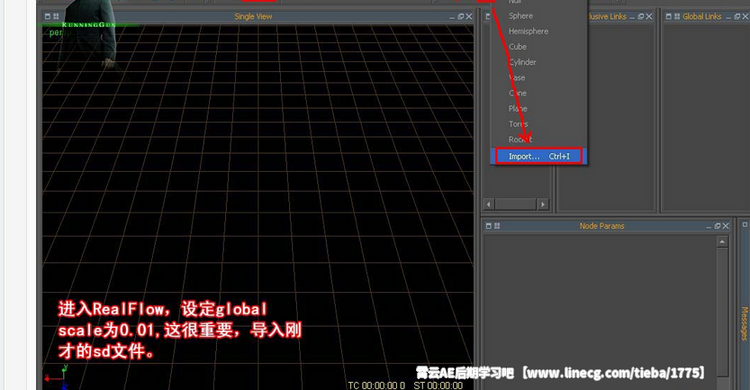Click the Node Params scroll-up arrow
This screenshot has height=390, width=750.
click(722, 242)
